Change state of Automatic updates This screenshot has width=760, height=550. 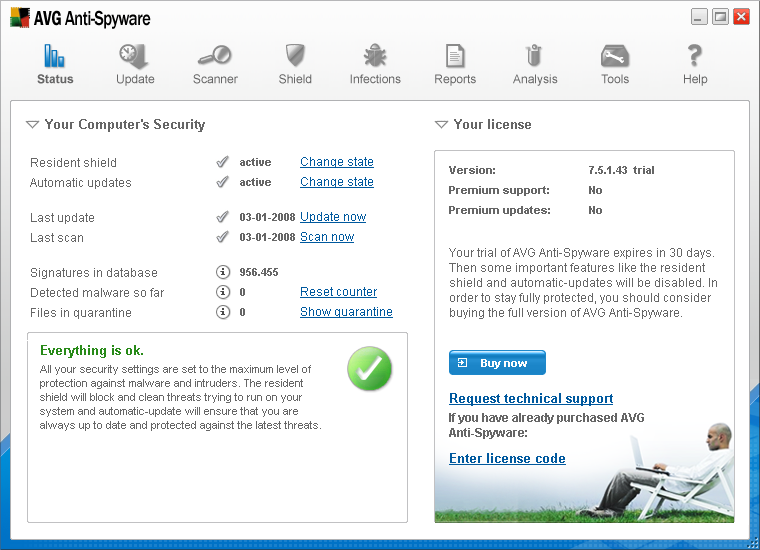(336, 182)
